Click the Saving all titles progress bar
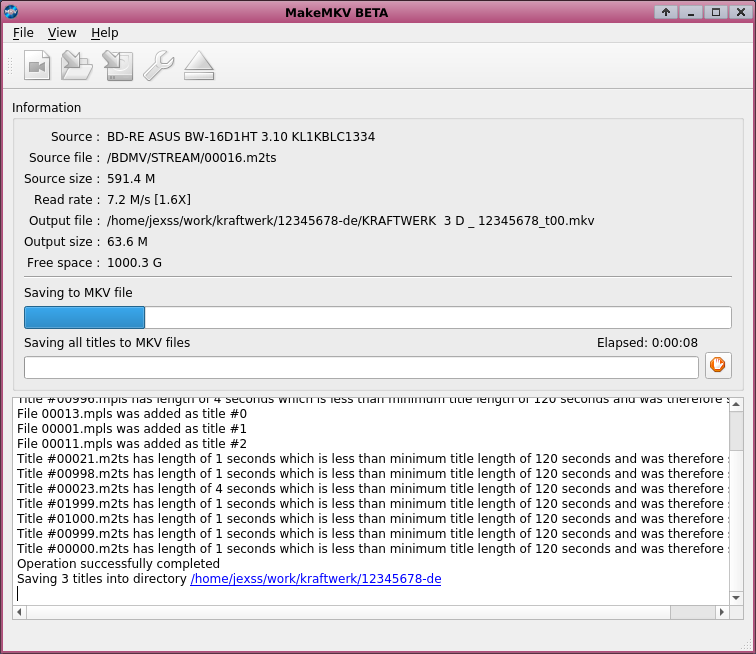This screenshot has width=756, height=654. point(360,368)
